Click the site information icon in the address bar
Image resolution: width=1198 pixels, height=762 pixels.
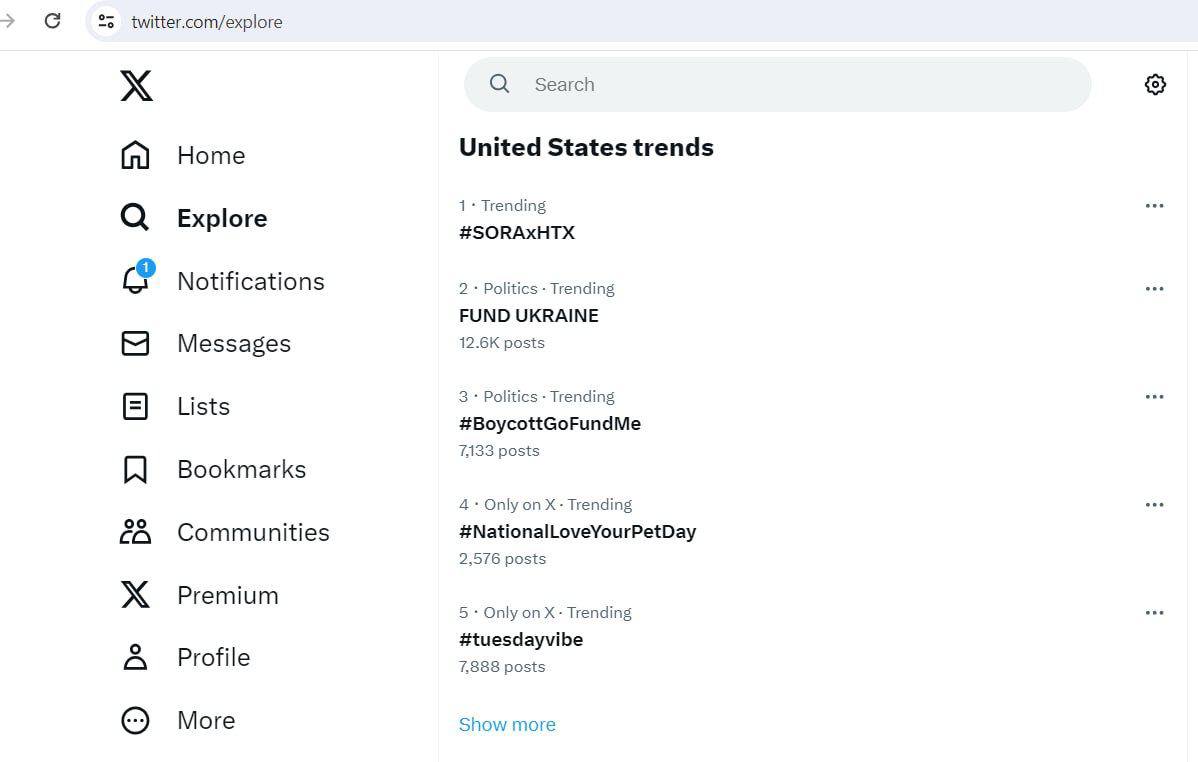pos(106,21)
